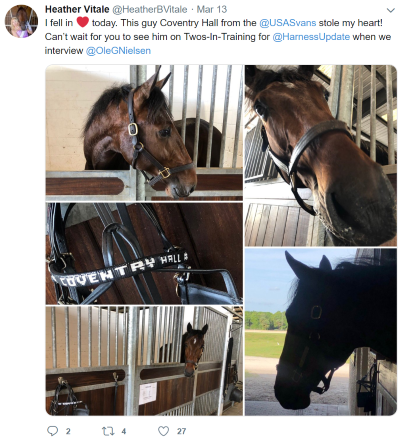Open the silhouetted horse outdoor photo
Image resolution: width=400 pixels, height=443 pixels.
(x=321, y=332)
